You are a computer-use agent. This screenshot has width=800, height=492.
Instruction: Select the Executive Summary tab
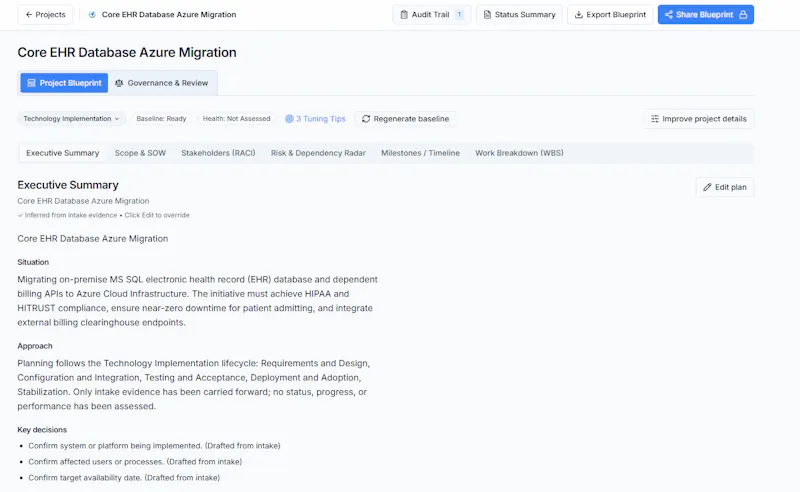coord(63,153)
